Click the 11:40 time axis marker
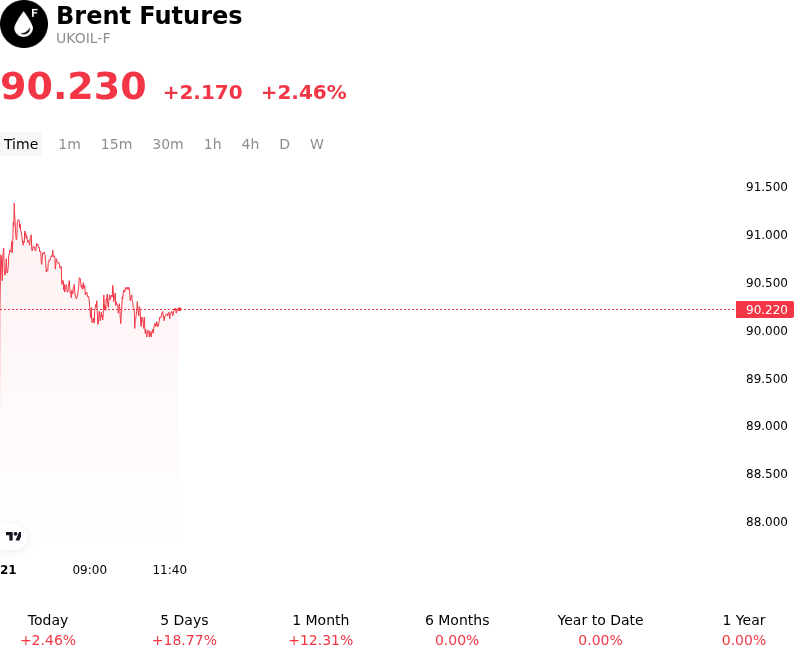This screenshot has height=660, width=800. pos(170,570)
